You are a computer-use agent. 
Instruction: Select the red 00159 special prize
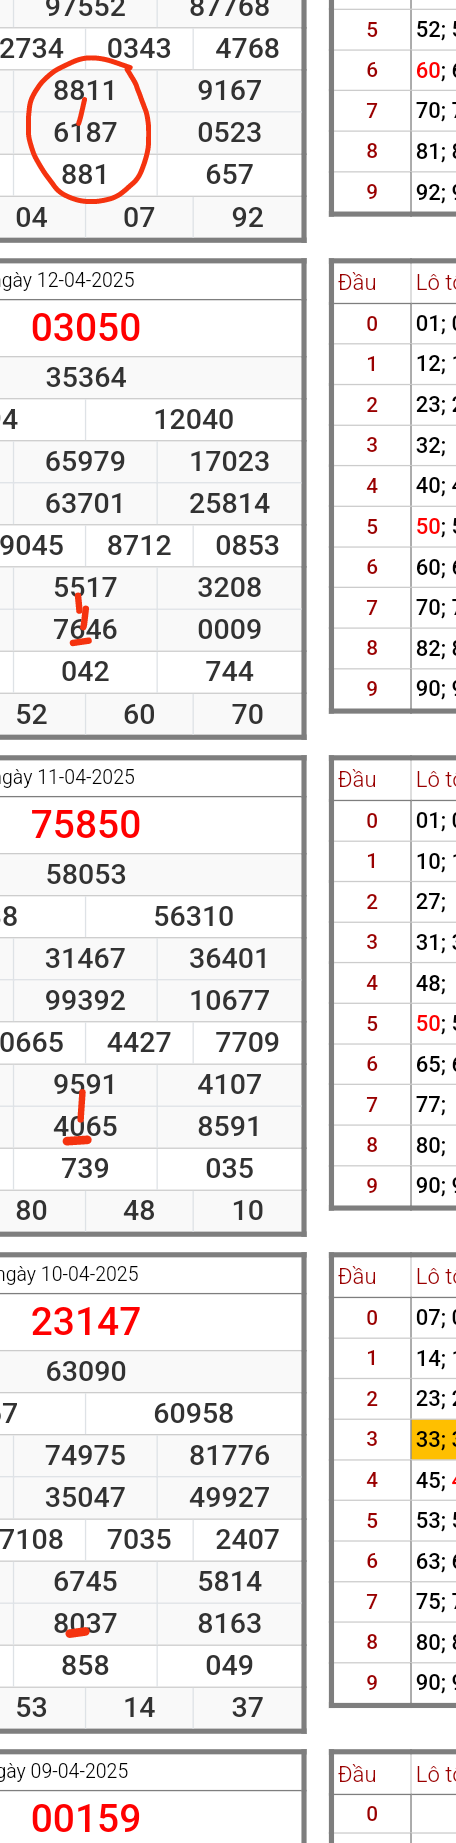(86, 1819)
